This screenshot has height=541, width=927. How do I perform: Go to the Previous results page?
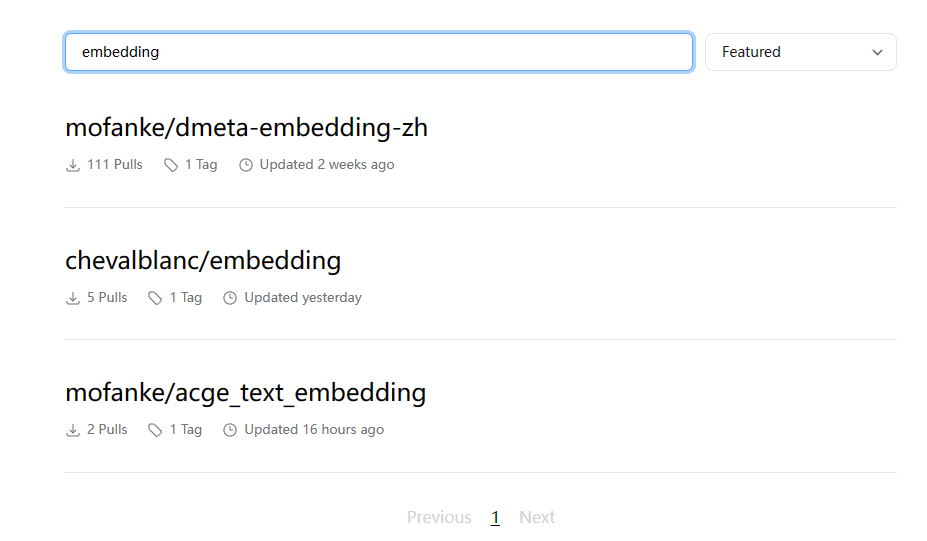(x=439, y=517)
